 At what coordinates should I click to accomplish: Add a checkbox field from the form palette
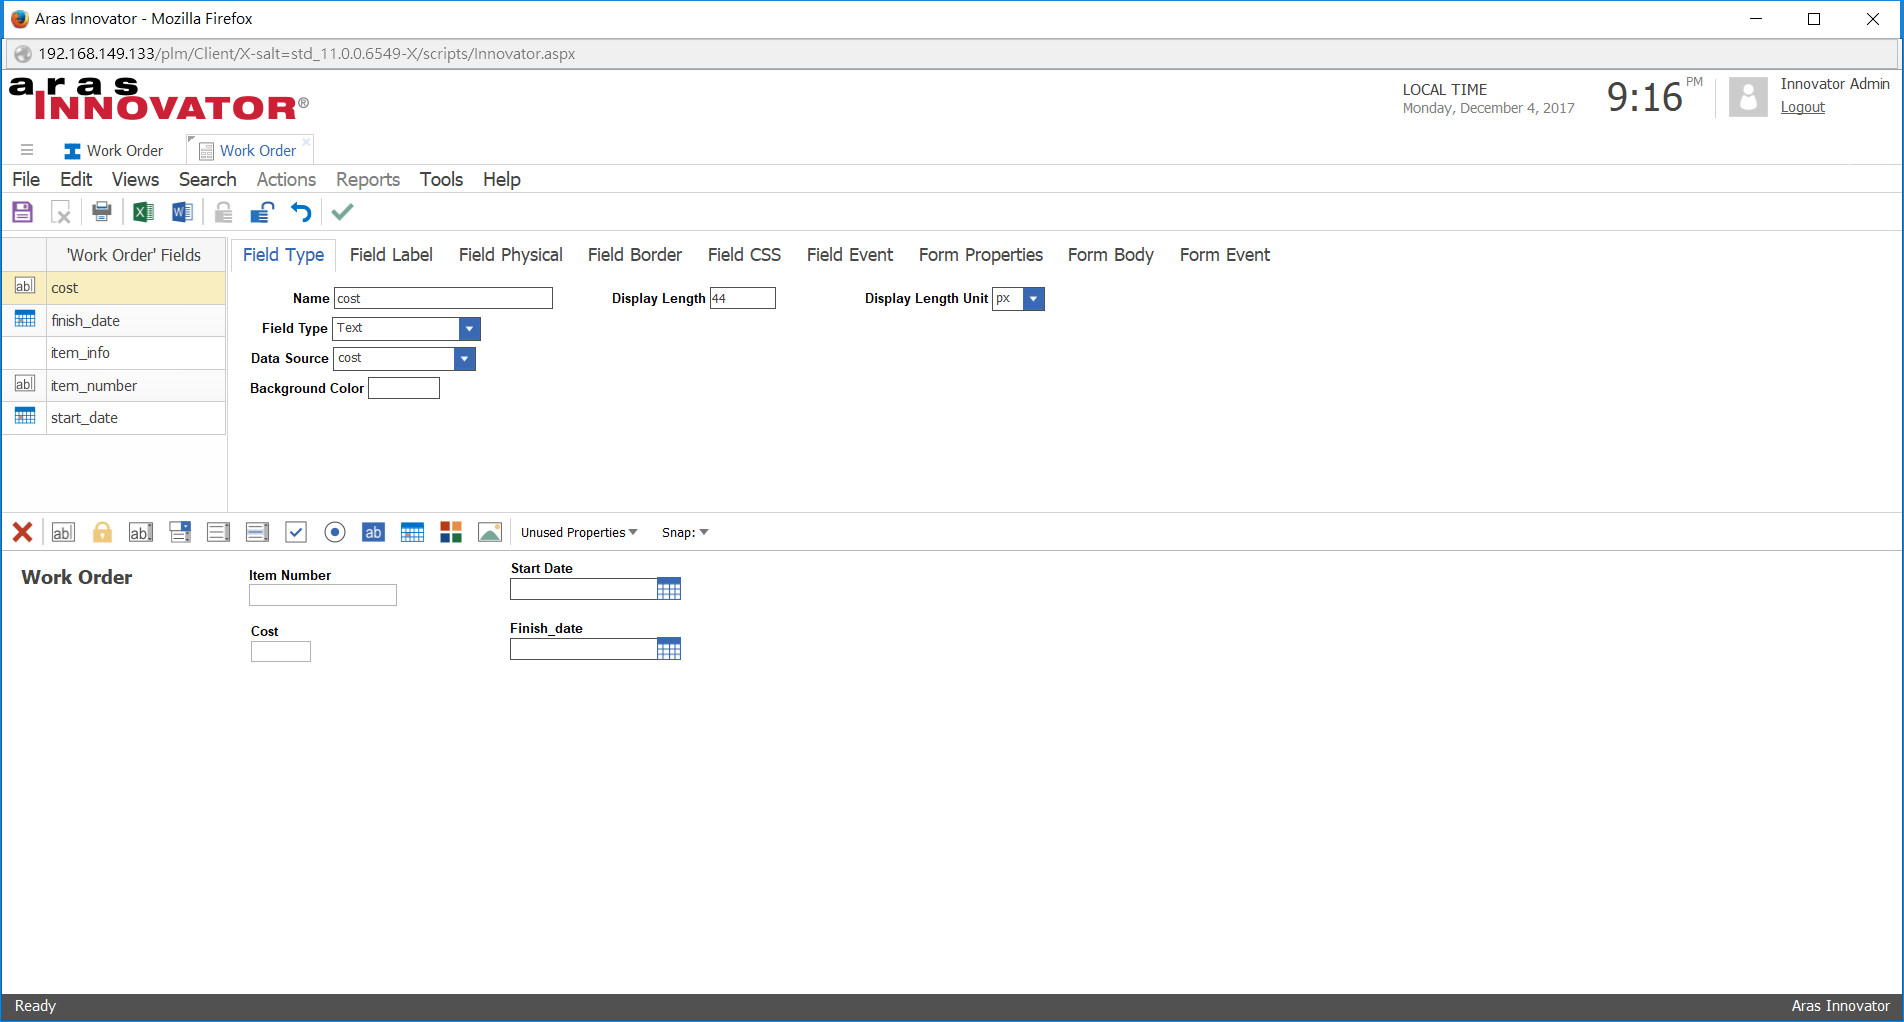click(x=296, y=532)
